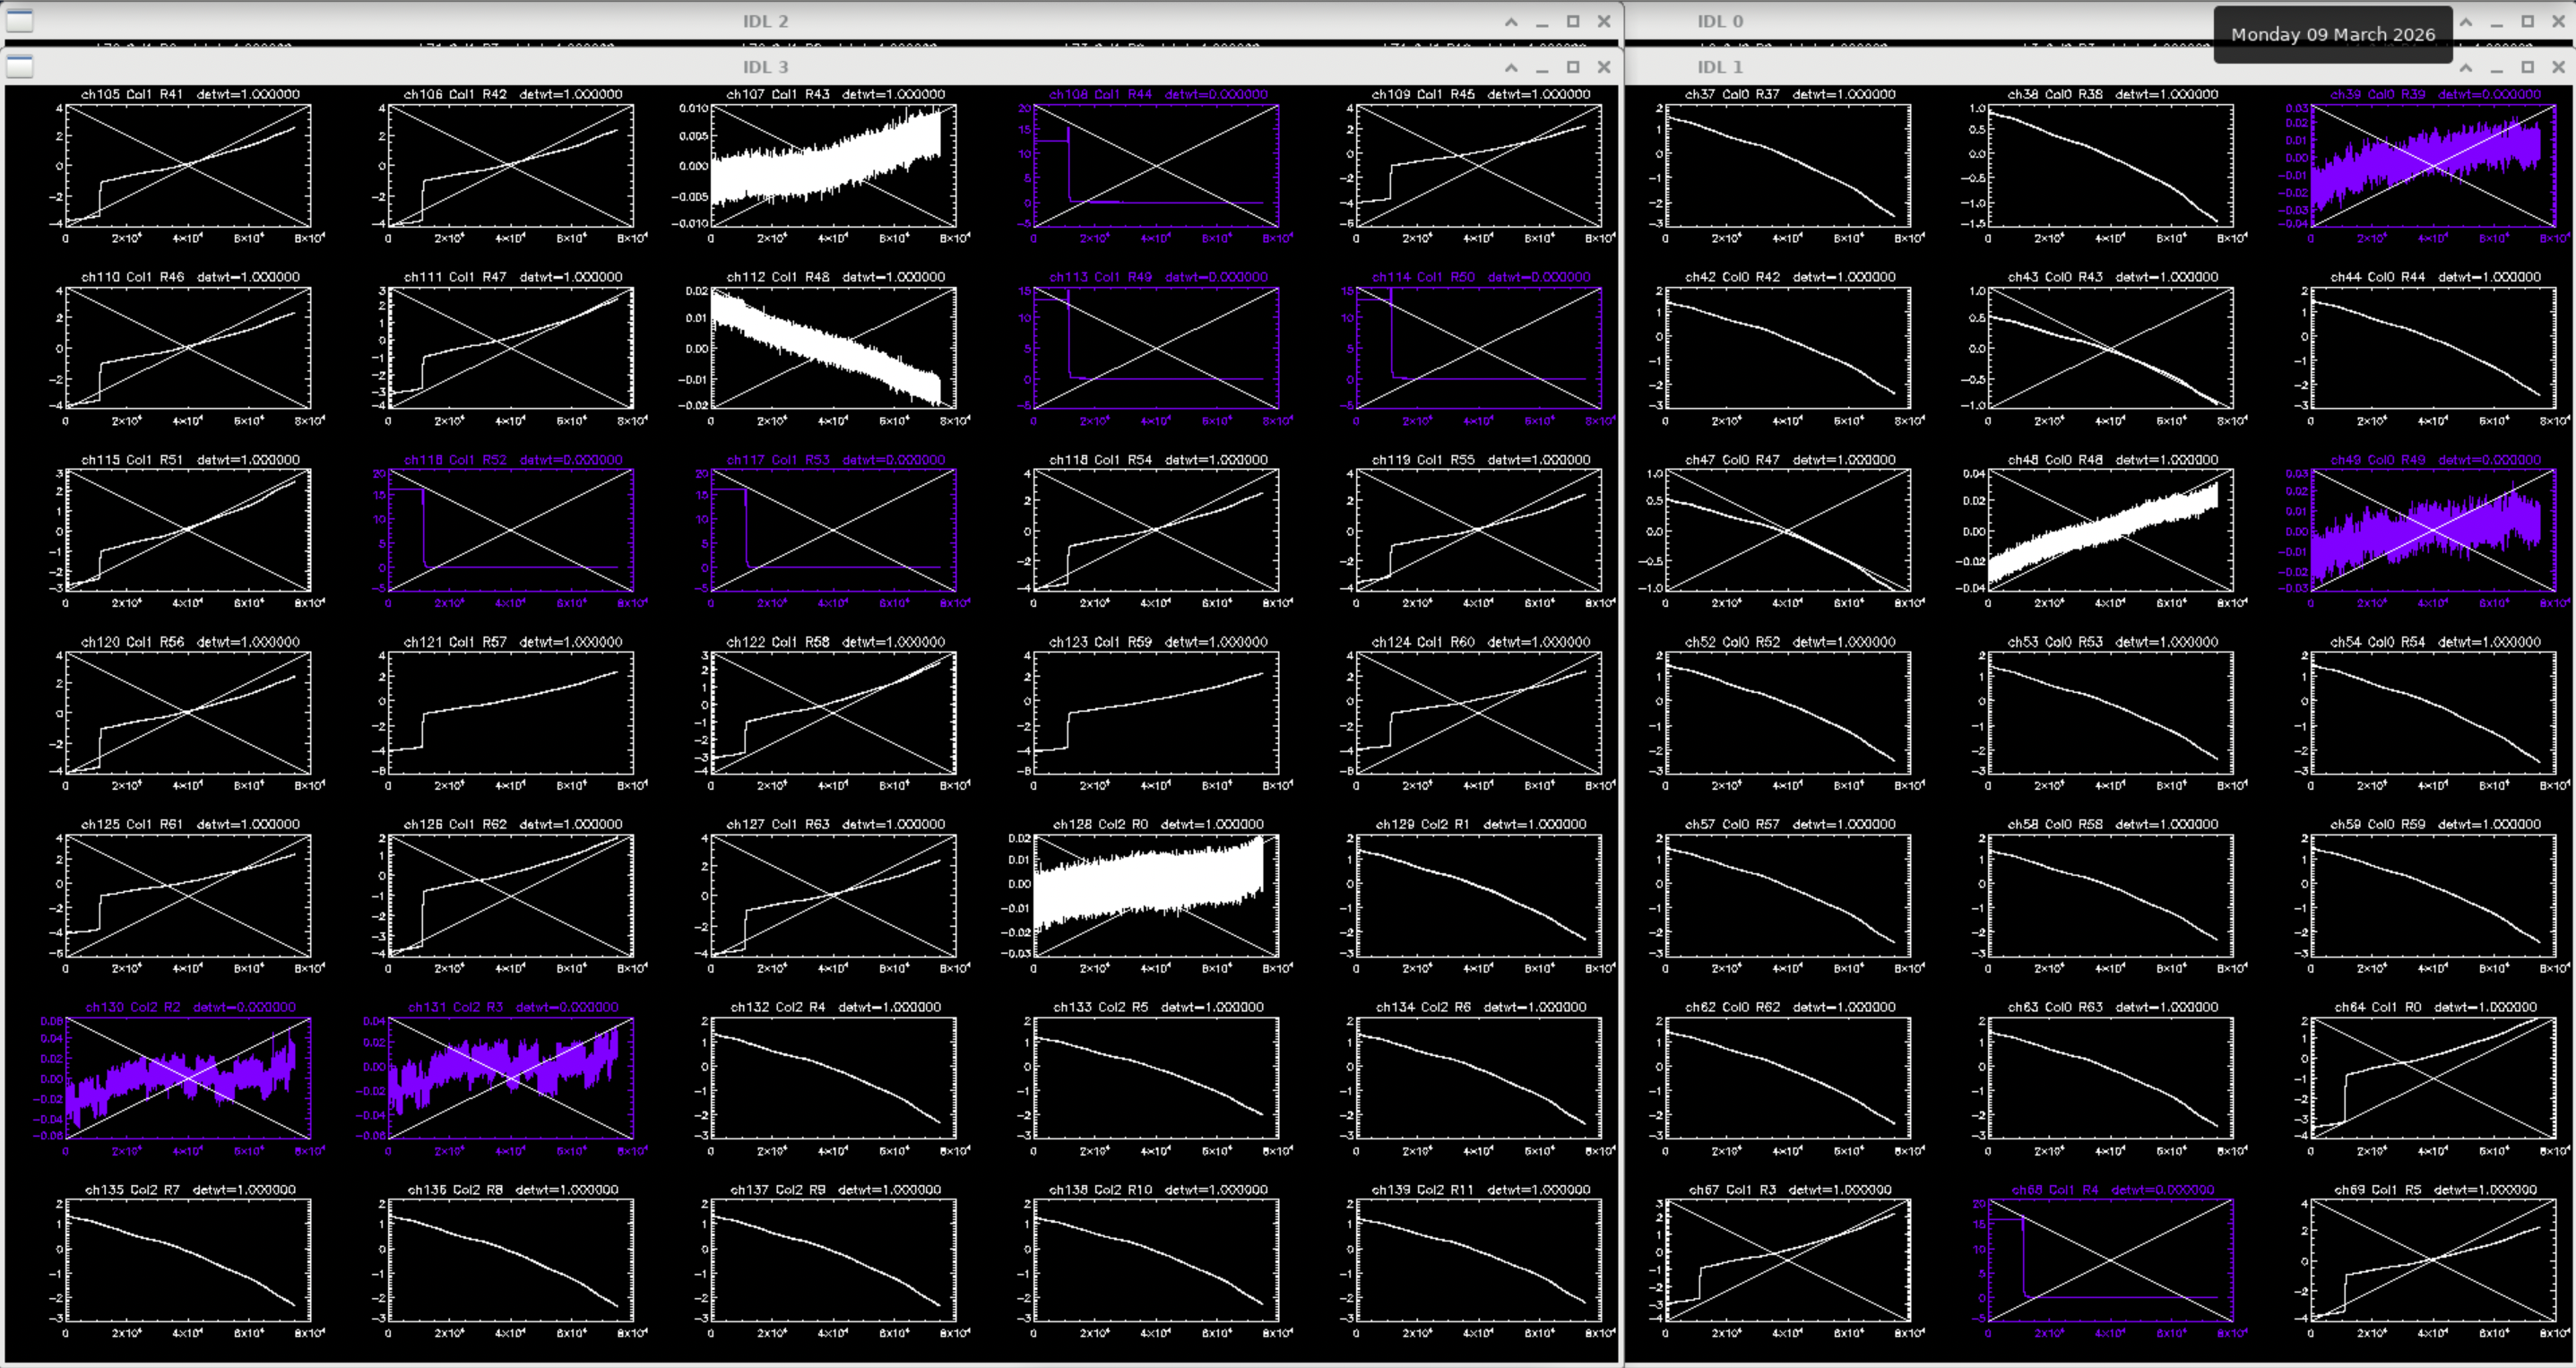Viewport: 2576px width, 1368px height.
Task: Select the purple ch49 Col0 R49 plot
Action: (x=2434, y=530)
